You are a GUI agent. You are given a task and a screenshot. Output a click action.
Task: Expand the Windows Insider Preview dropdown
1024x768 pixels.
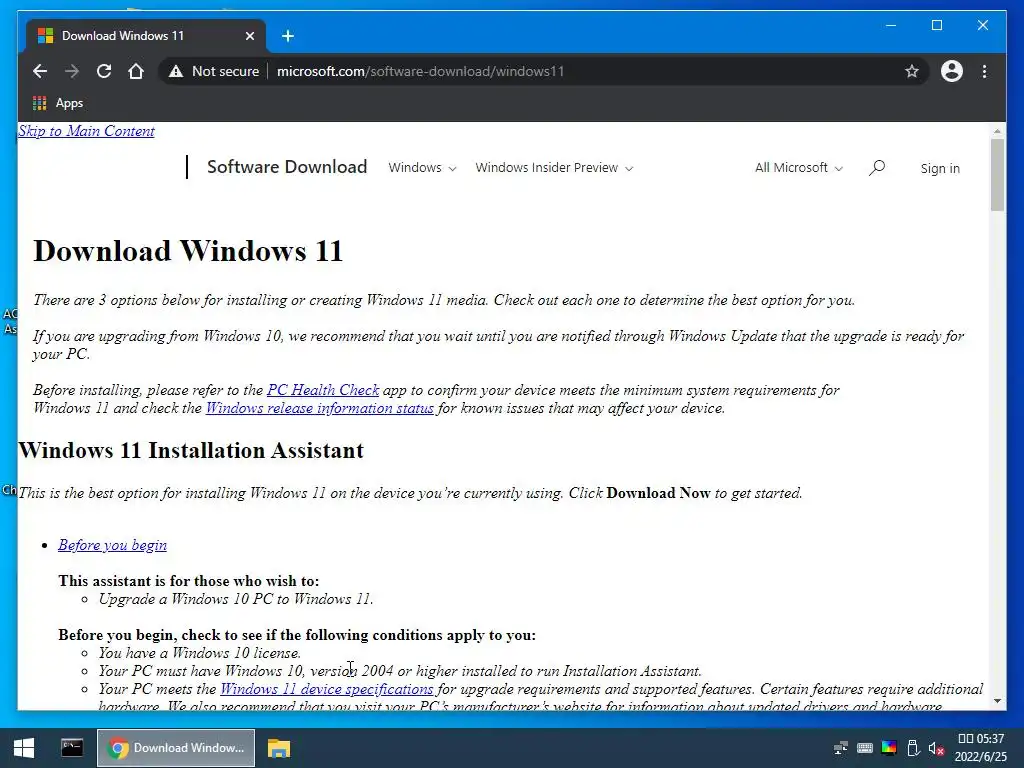554,168
